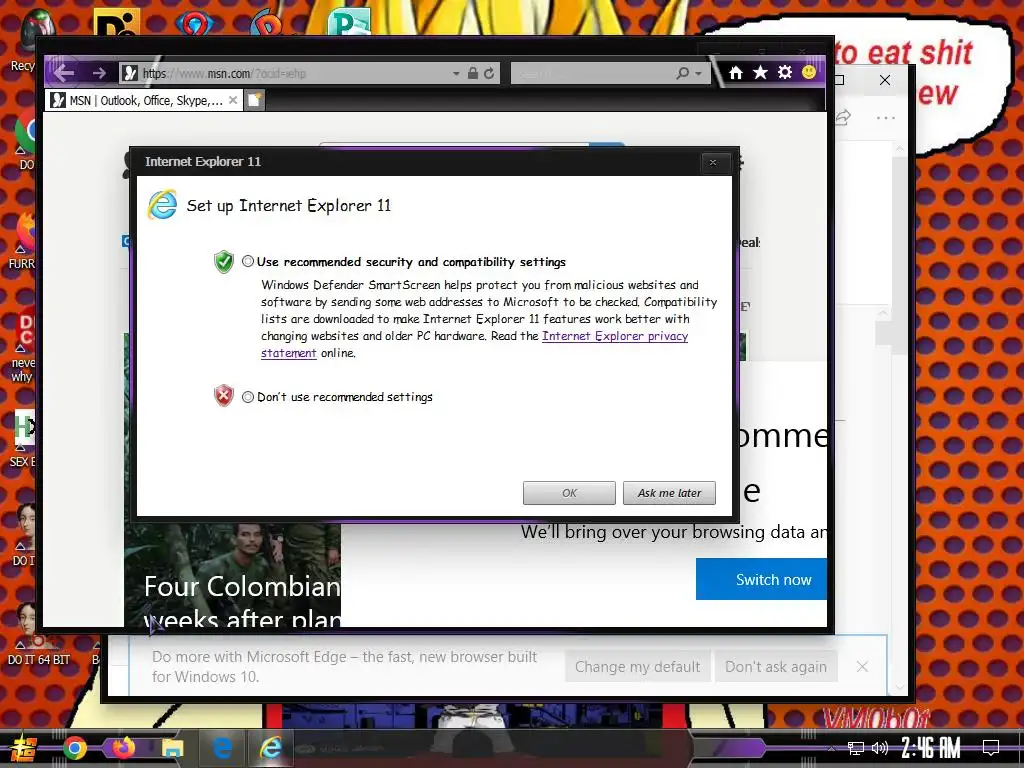The width and height of the screenshot is (1024, 768).
Task: Open the Publisher desktop icon
Action: click(x=348, y=22)
